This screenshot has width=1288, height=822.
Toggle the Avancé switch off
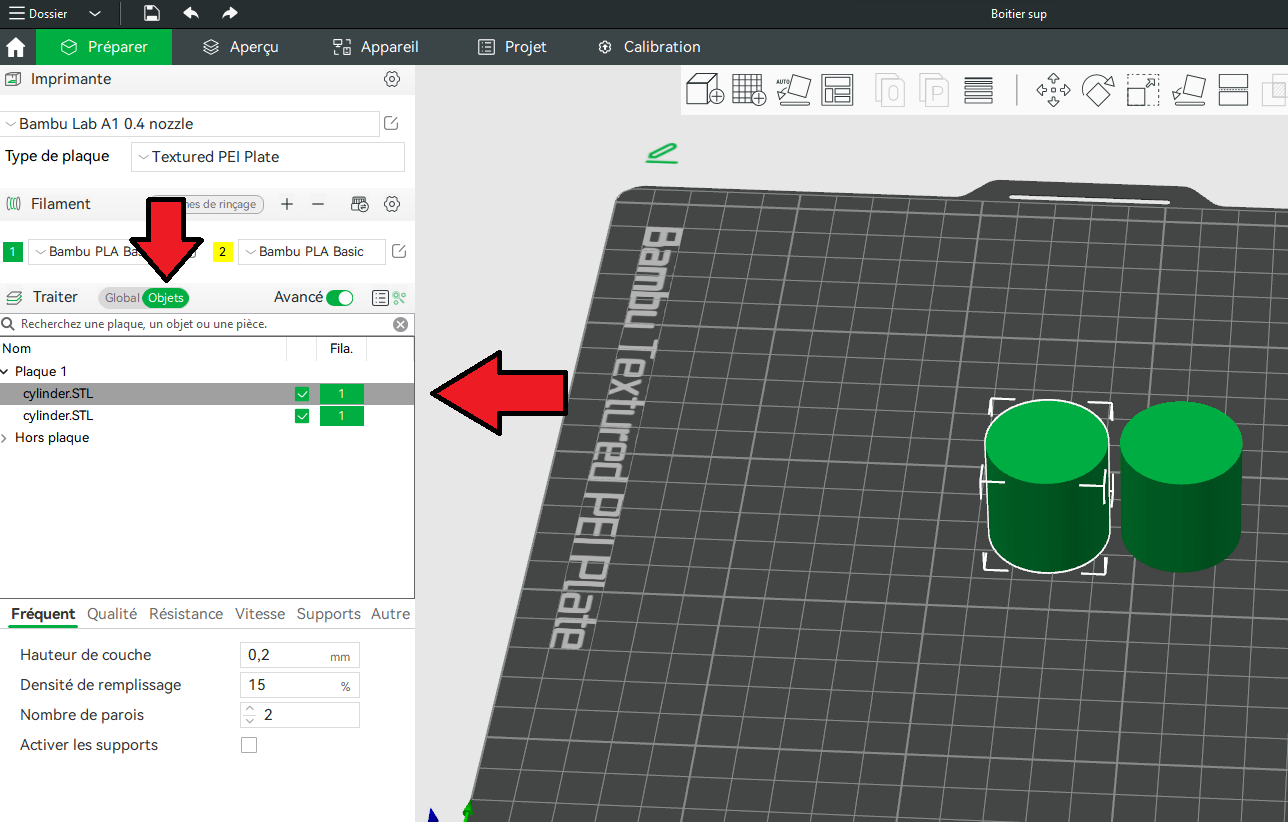tap(340, 298)
